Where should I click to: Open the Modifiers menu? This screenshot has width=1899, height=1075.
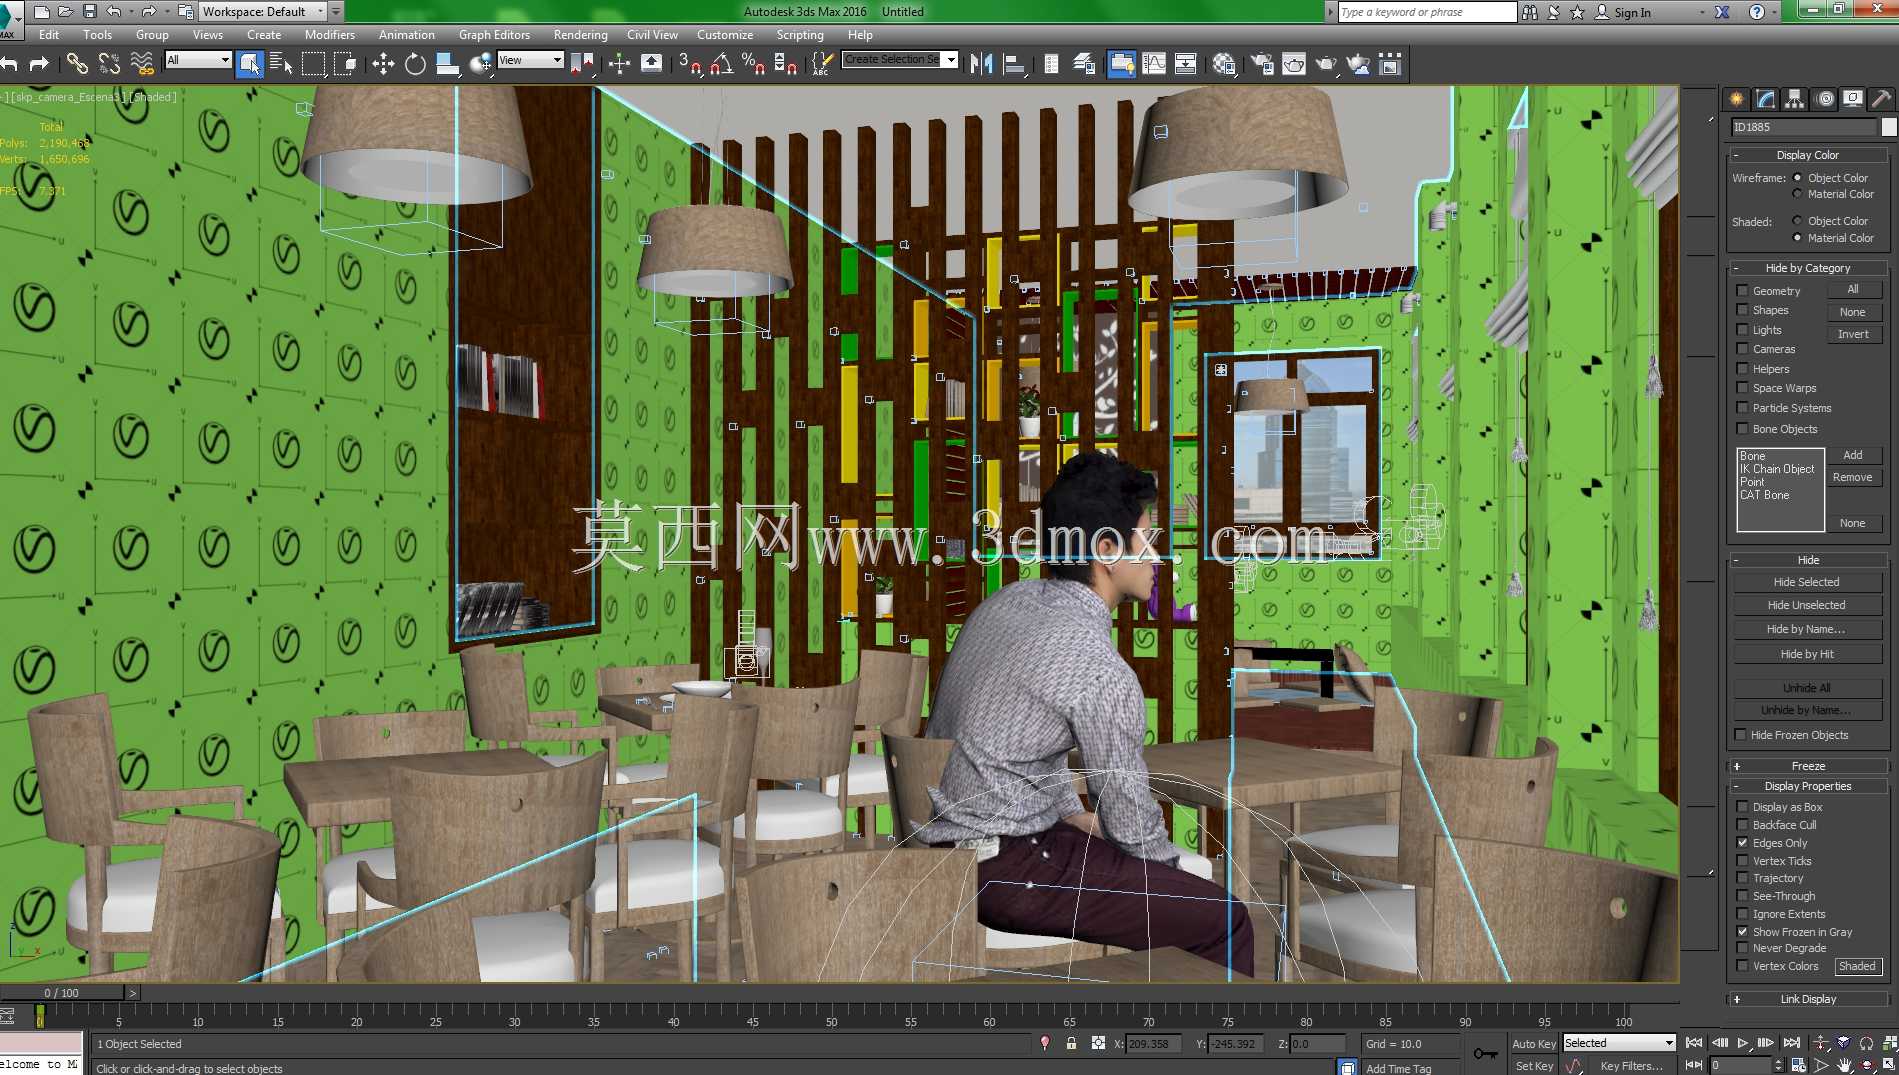pos(329,35)
